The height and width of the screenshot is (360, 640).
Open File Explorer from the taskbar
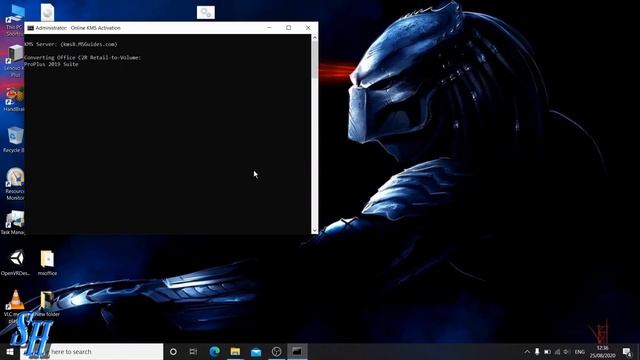[x=235, y=351]
